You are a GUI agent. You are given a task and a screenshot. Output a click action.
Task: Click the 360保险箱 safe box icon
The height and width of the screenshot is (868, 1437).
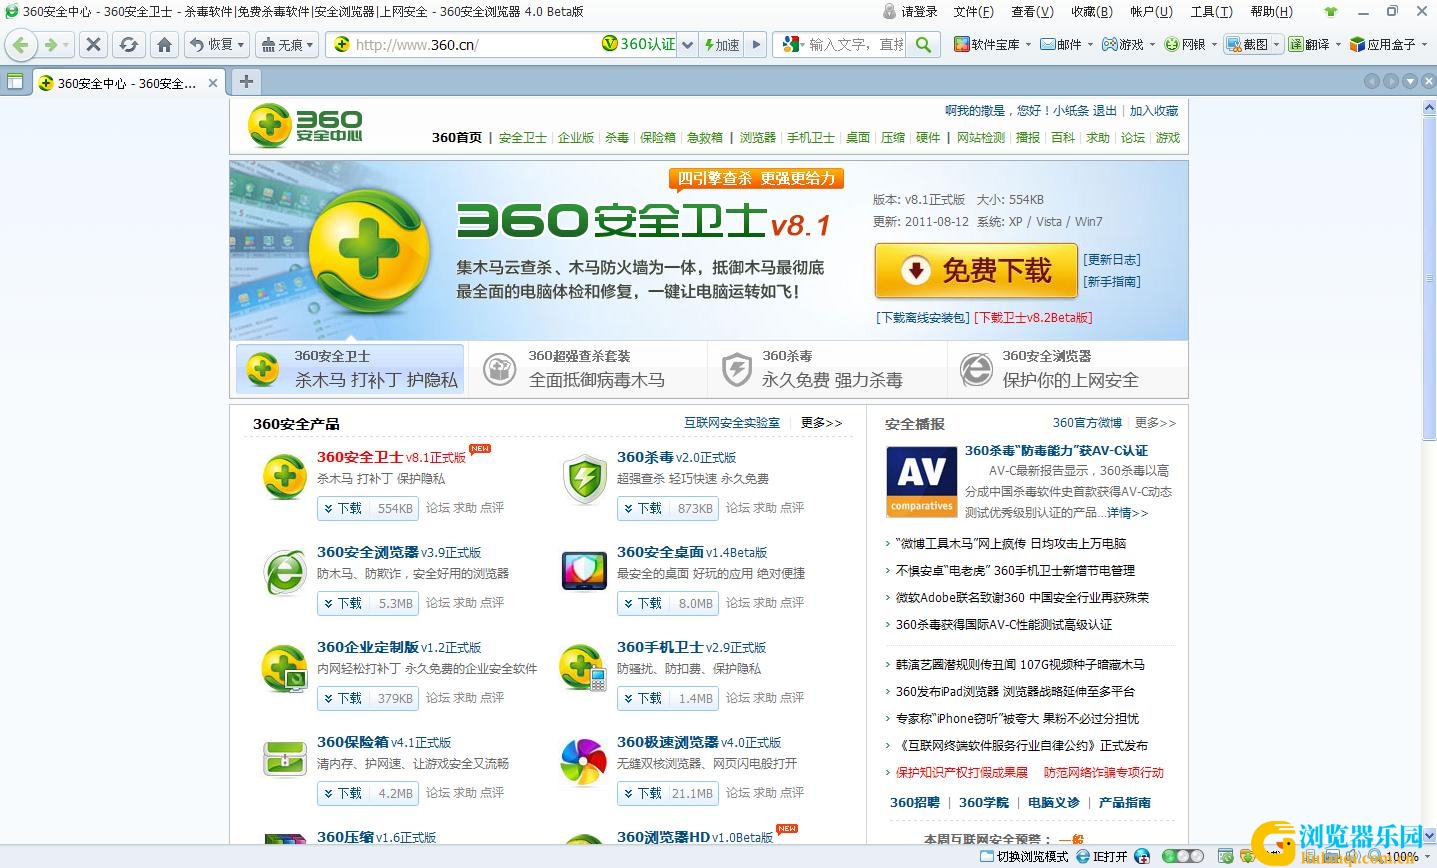click(x=285, y=759)
